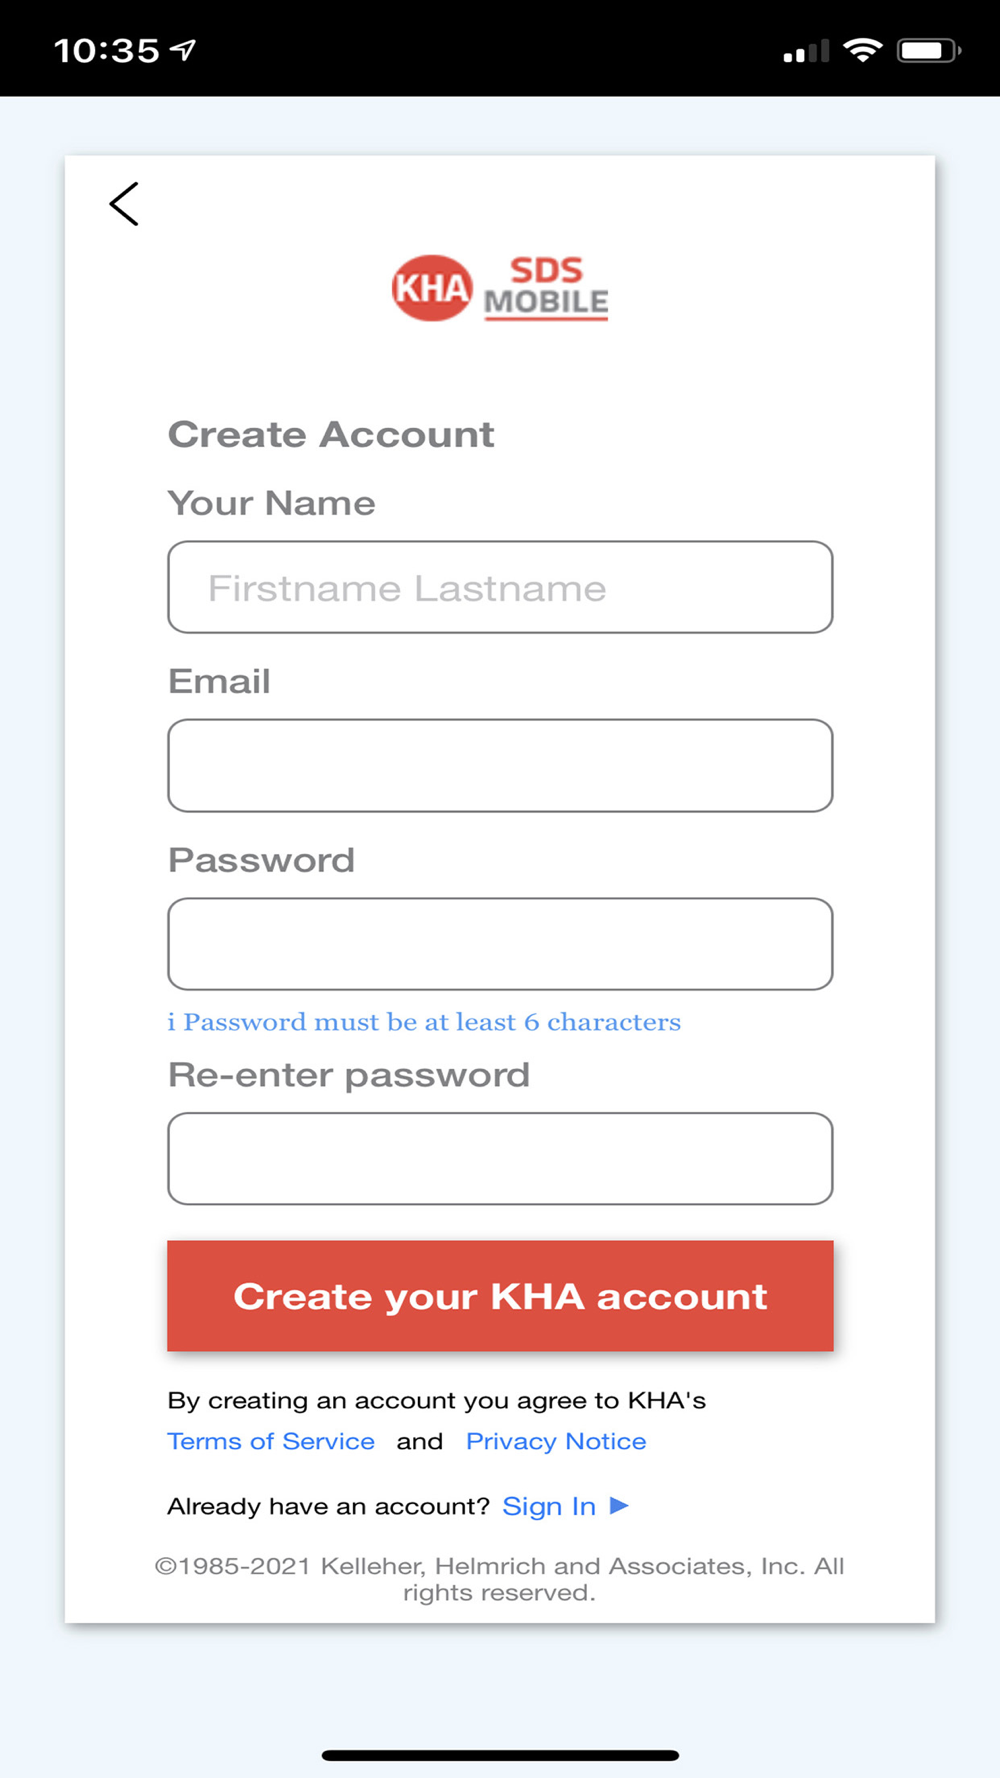Go to Sign In link

[549, 1506]
